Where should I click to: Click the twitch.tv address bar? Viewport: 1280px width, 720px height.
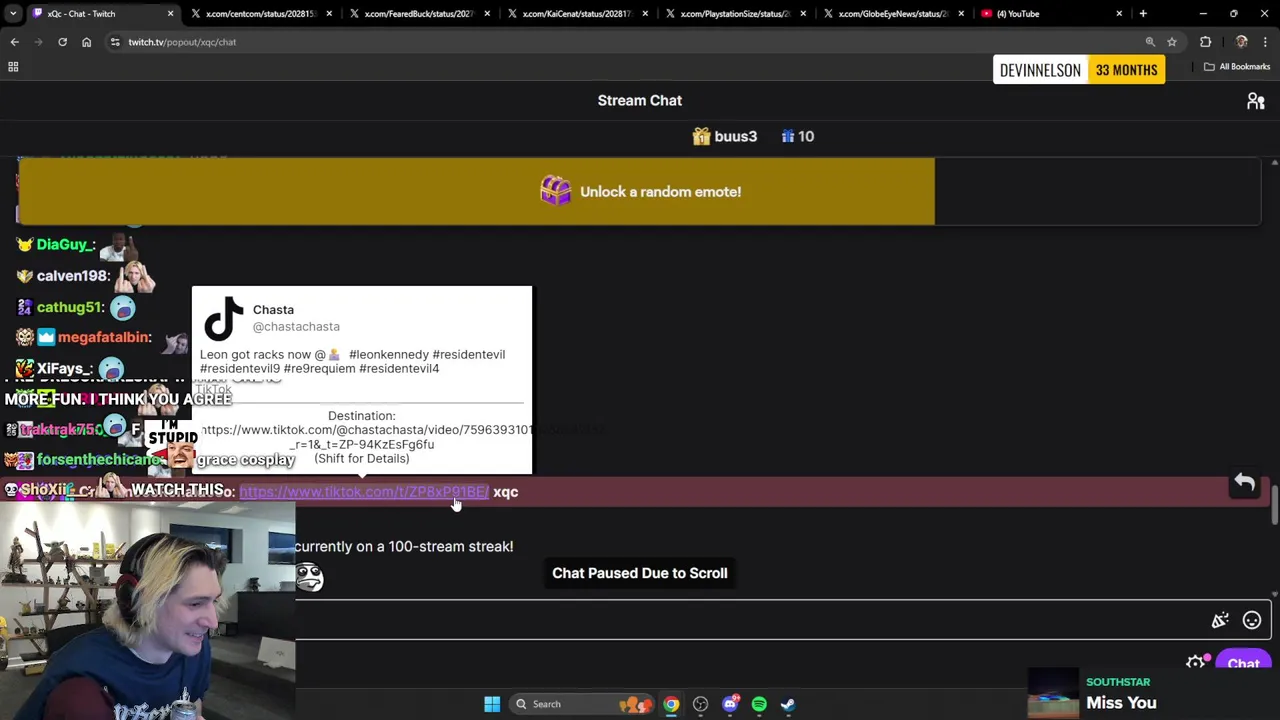(630, 42)
